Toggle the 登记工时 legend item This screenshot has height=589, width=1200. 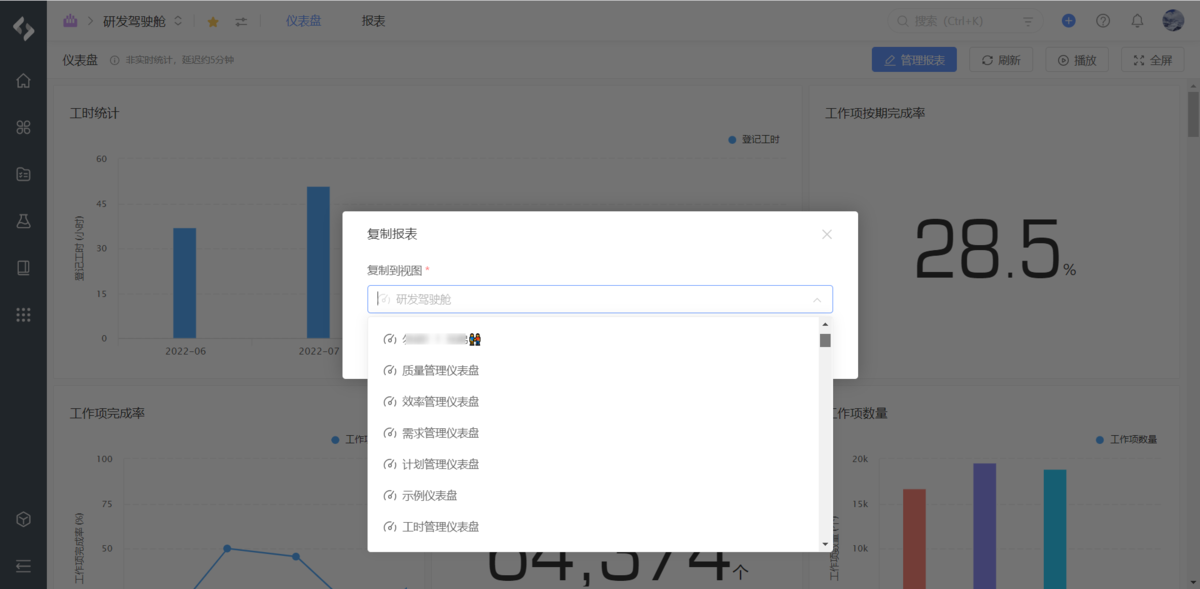[754, 140]
